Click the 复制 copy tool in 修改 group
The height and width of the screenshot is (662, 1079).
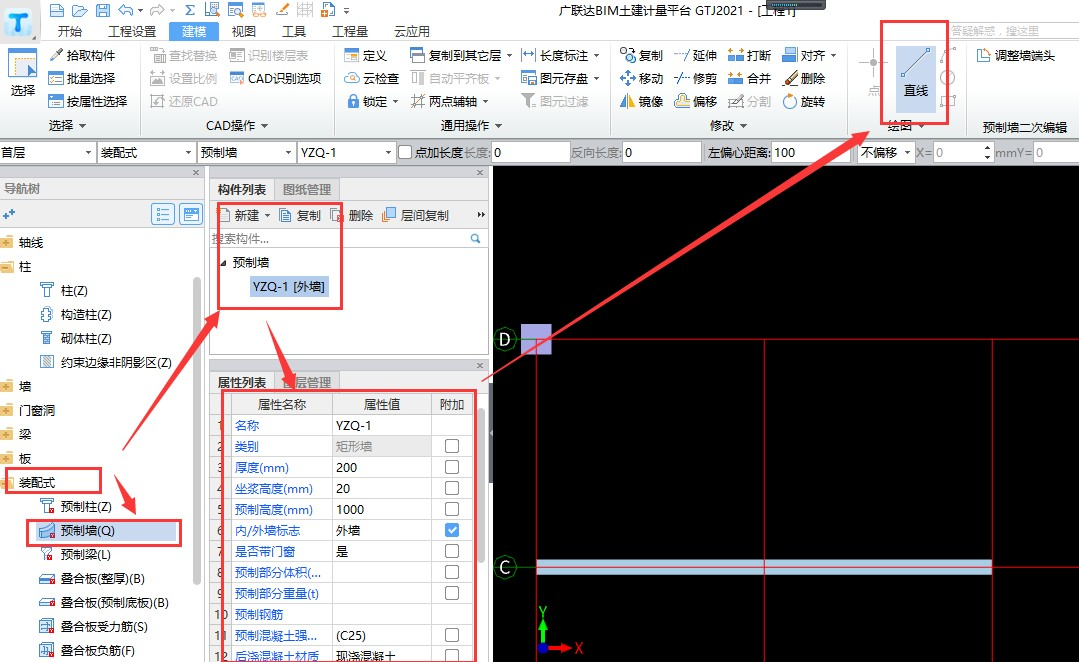tap(641, 55)
